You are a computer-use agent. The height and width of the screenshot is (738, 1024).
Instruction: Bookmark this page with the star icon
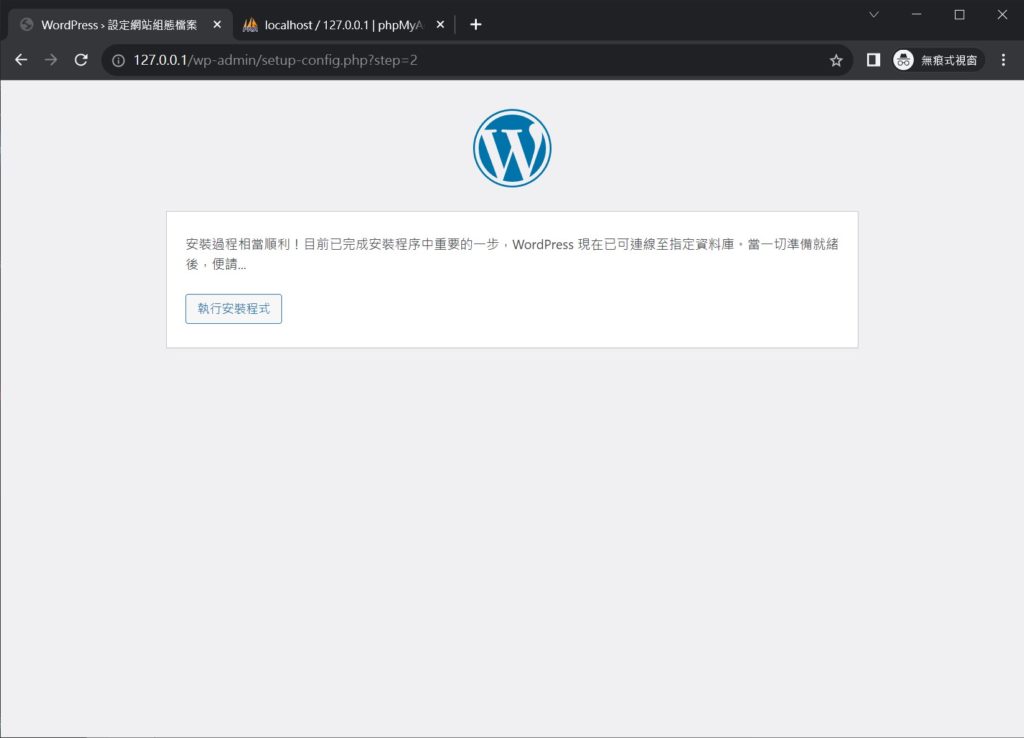pos(836,61)
